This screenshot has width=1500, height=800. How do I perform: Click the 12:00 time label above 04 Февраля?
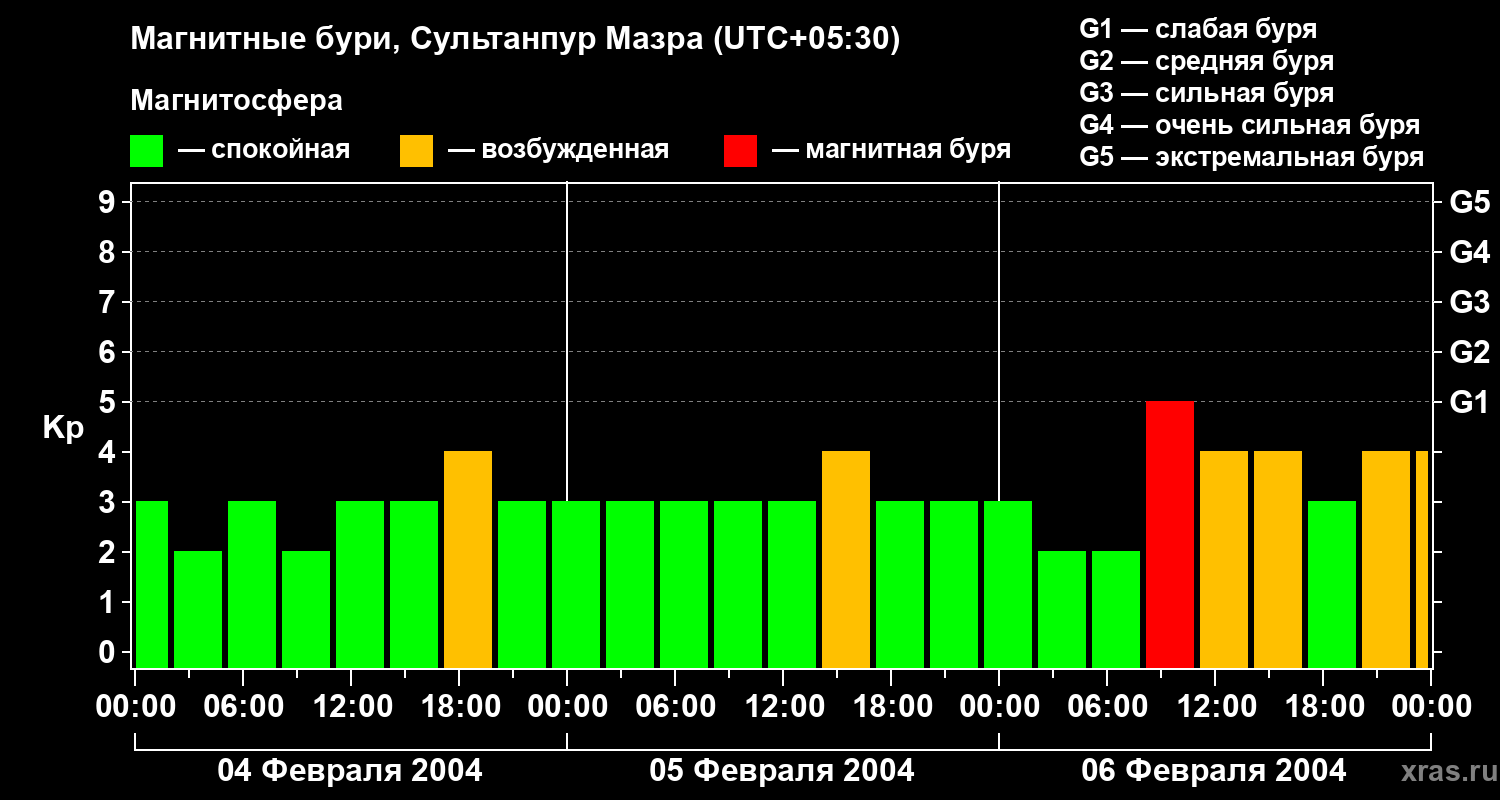[351, 707]
